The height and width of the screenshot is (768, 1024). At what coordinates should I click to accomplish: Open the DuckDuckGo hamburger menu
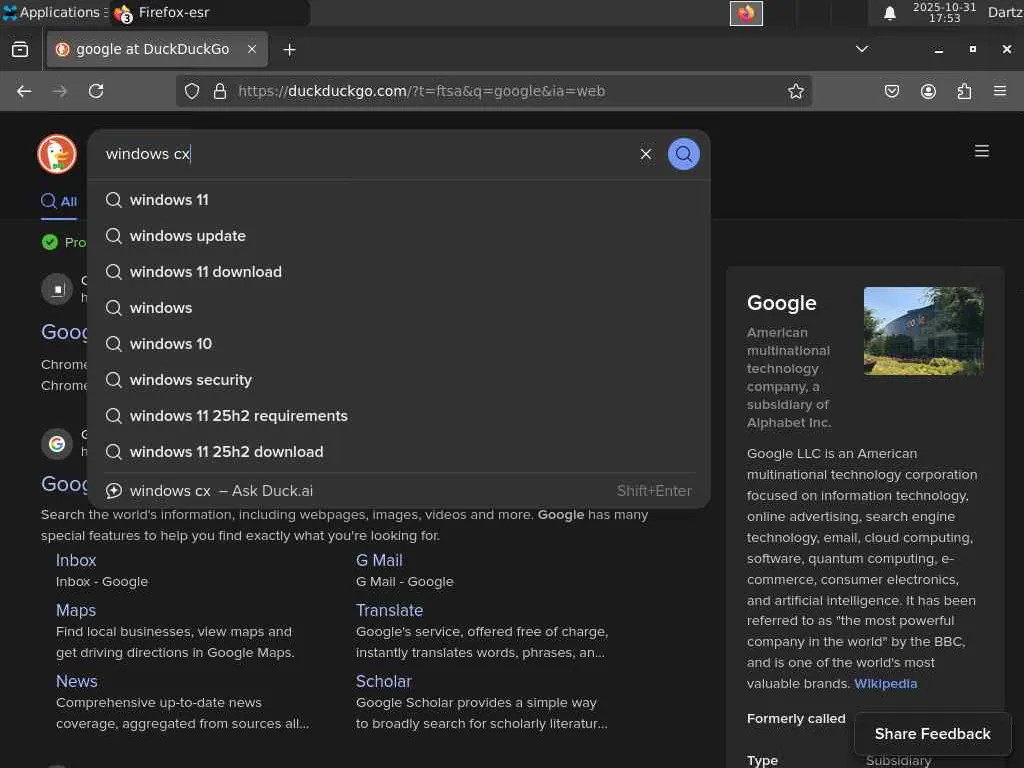point(981,151)
